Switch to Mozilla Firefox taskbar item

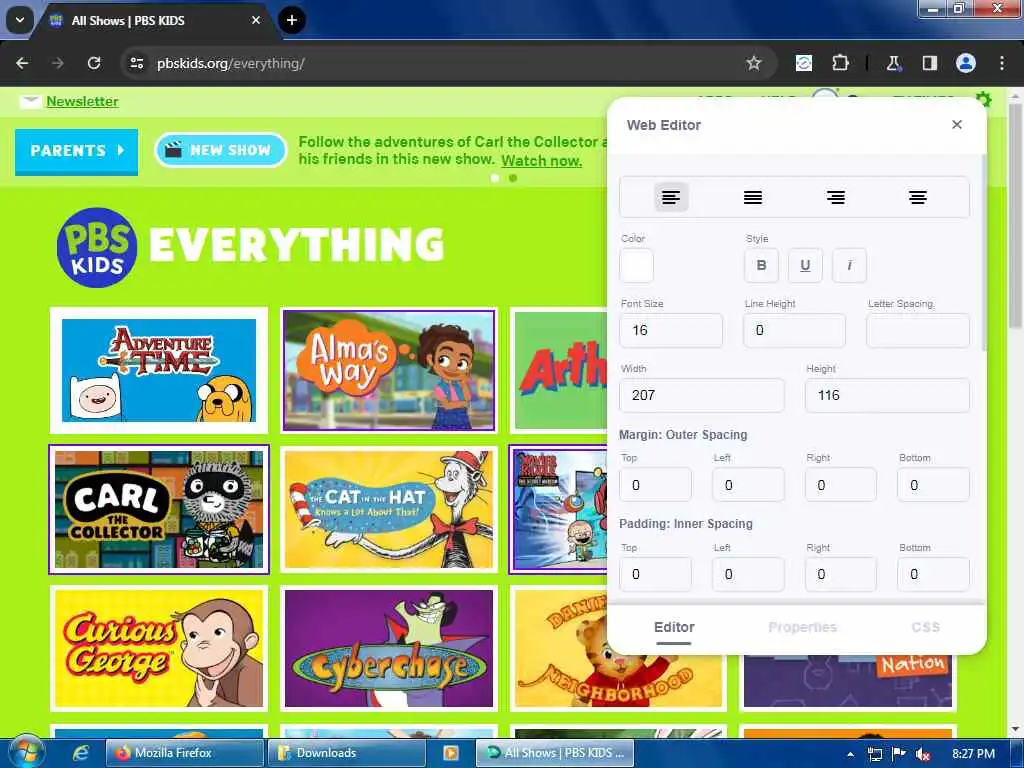tap(185, 753)
